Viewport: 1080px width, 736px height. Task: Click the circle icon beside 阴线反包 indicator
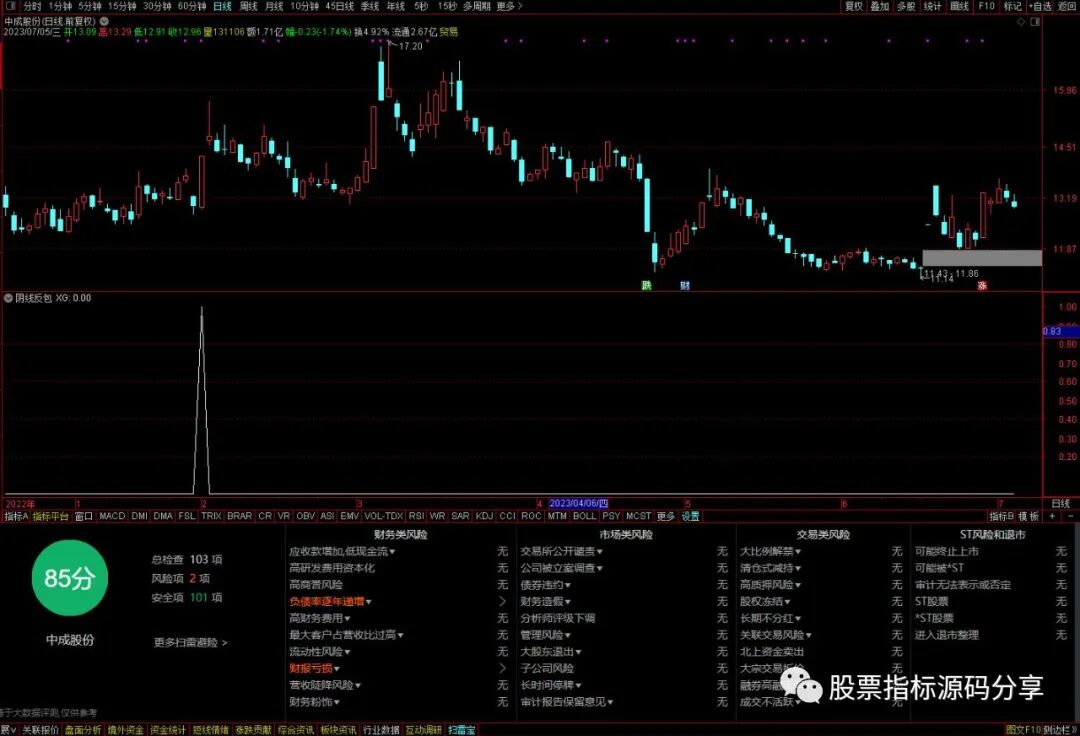(x=8, y=298)
